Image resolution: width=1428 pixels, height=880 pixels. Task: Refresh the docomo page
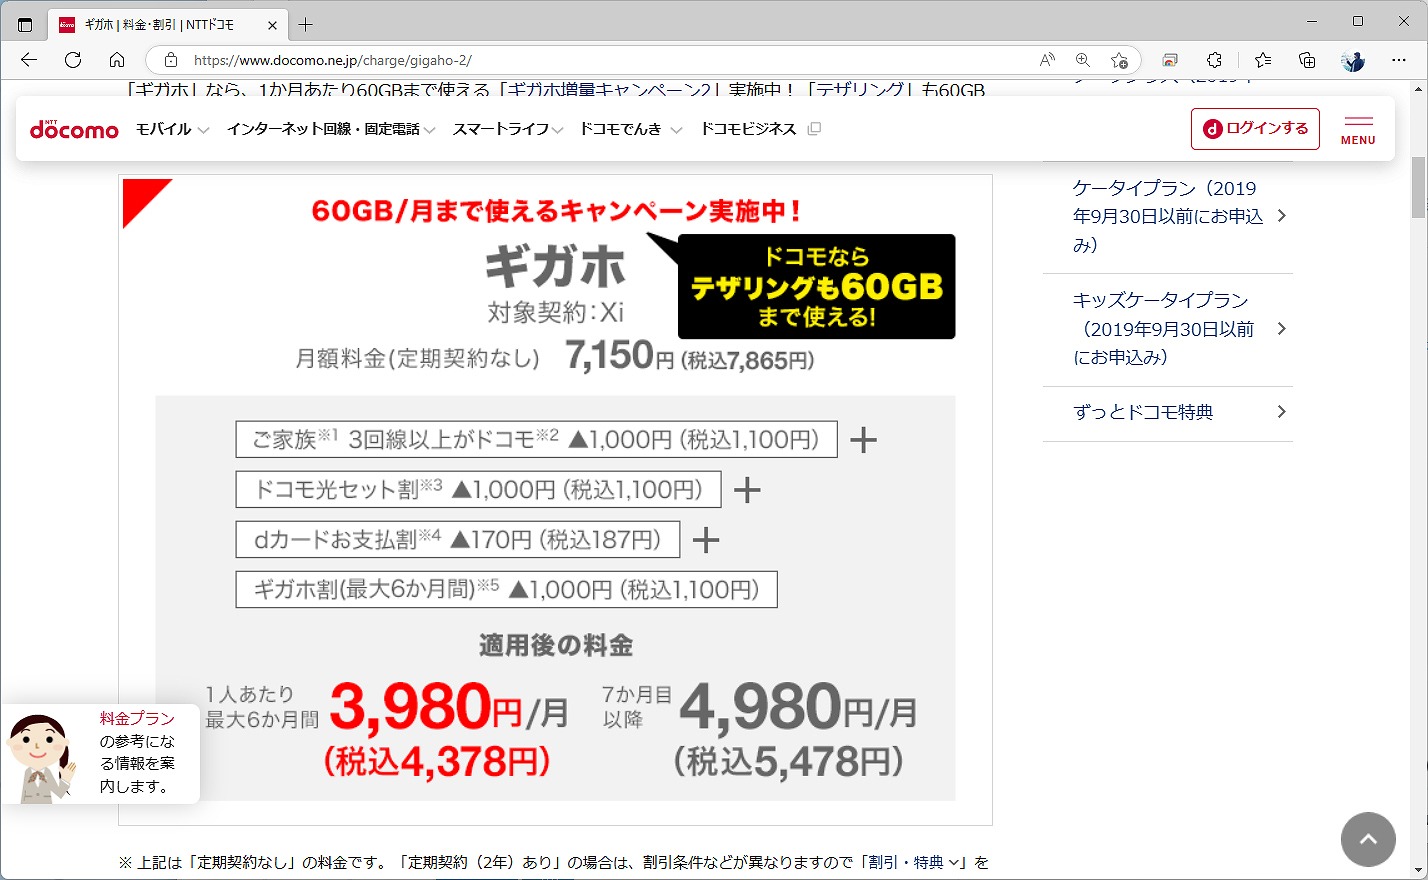(71, 60)
